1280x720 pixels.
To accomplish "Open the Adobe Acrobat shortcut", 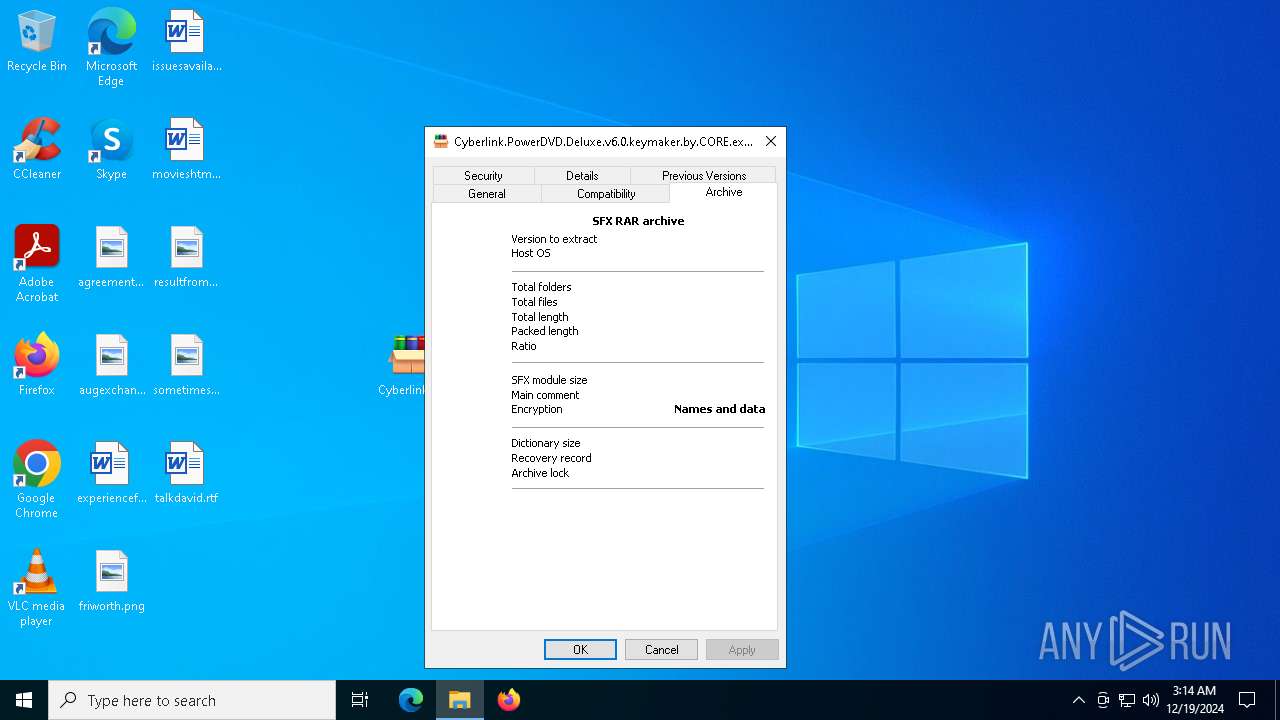I will 37,264.
